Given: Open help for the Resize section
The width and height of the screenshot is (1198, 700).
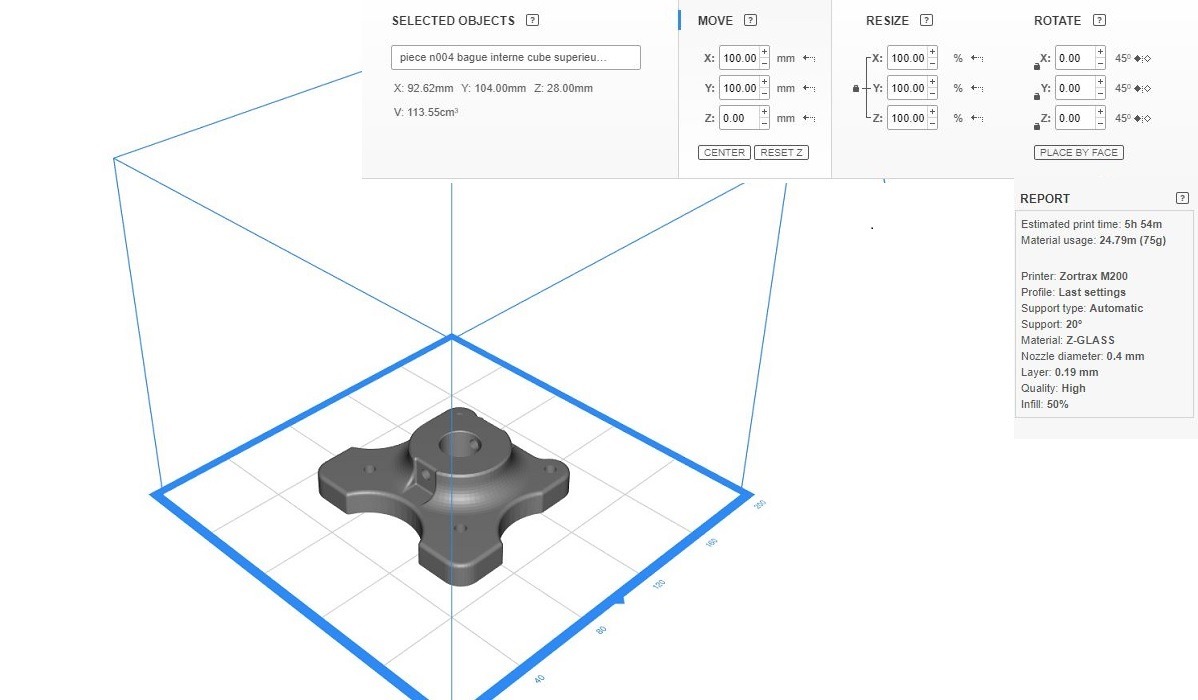Looking at the screenshot, I should 926,21.
